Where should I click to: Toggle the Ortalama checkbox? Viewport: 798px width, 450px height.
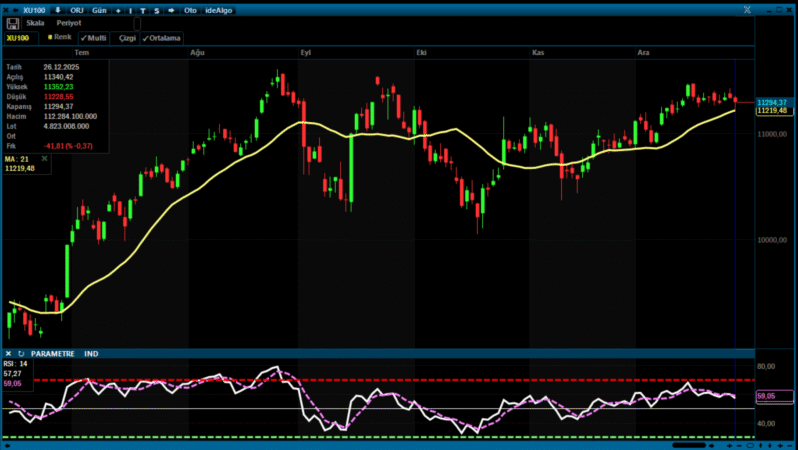tap(161, 38)
